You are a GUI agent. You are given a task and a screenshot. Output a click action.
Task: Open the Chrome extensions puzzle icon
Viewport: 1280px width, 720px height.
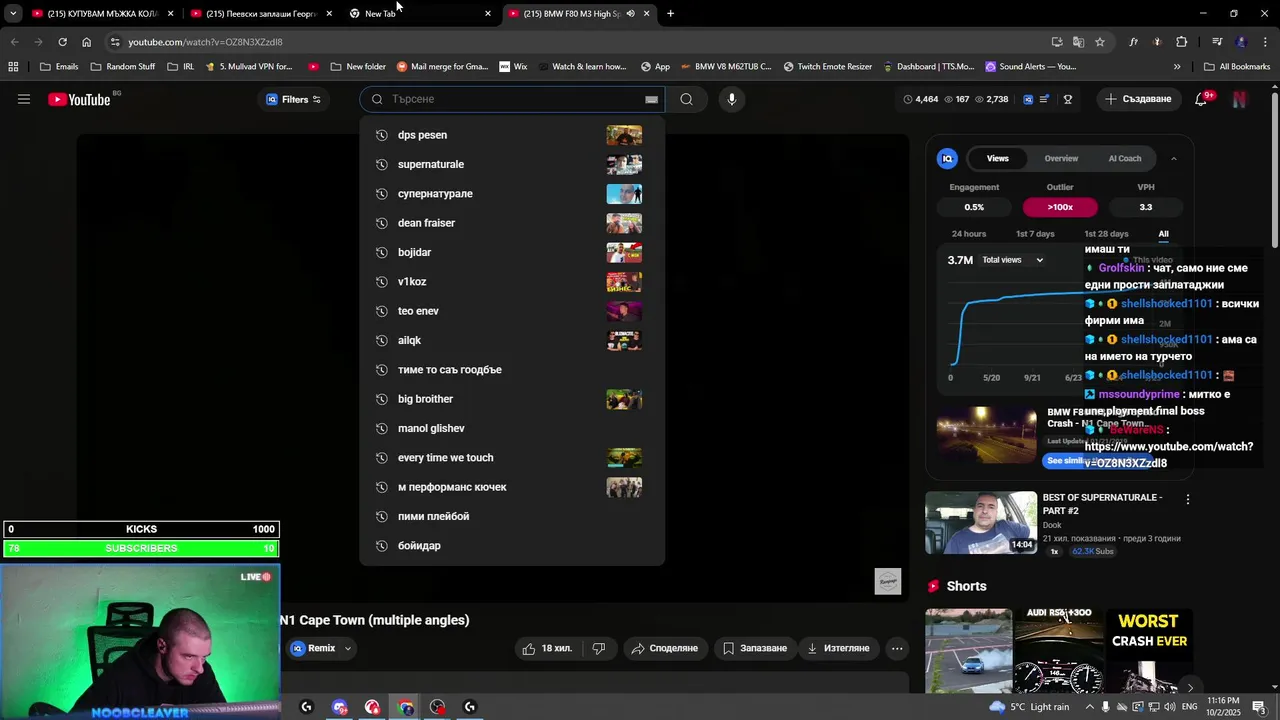1182,42
